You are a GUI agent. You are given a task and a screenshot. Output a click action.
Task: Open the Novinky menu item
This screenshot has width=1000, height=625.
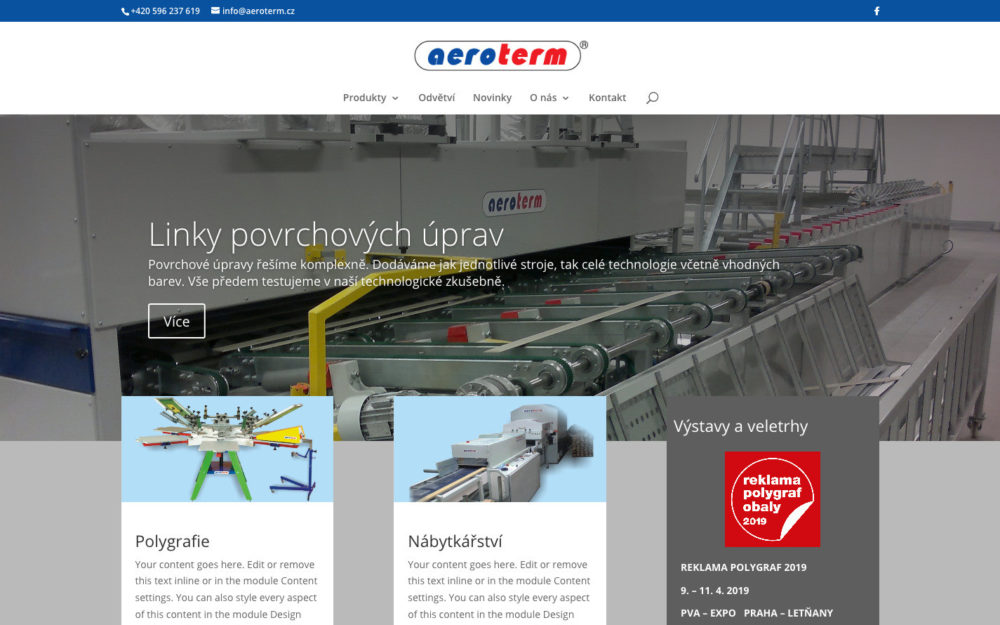pos(492,98)
